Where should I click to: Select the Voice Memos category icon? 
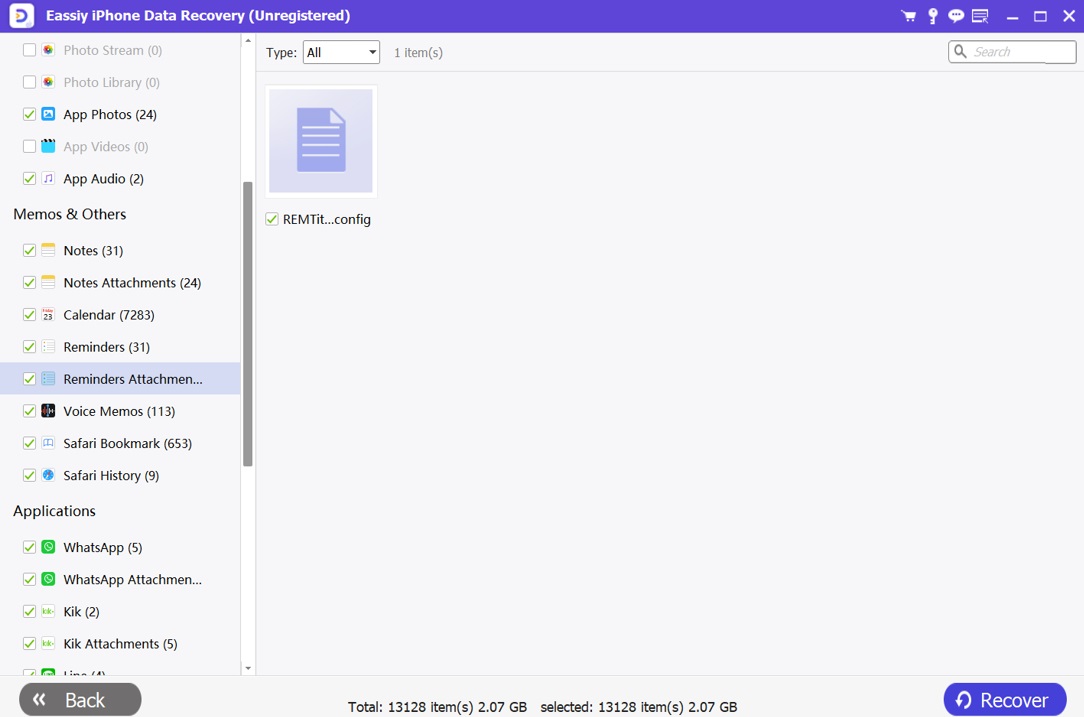[x=48, y=411]
